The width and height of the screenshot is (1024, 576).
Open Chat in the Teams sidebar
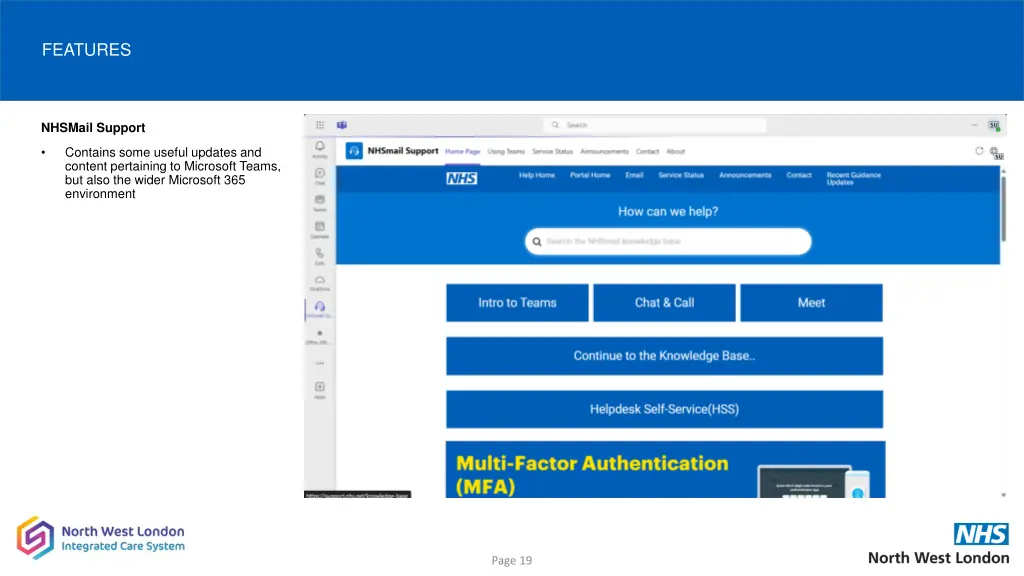(x=320, y=176)
